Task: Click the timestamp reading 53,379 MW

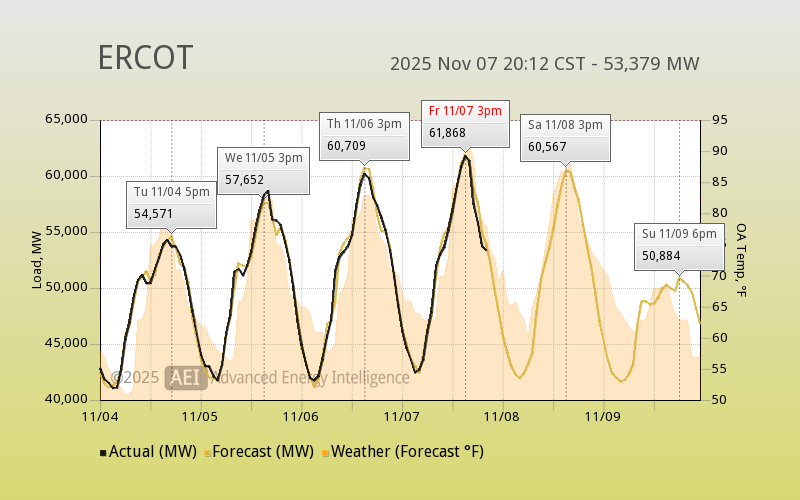Action: 544,64
